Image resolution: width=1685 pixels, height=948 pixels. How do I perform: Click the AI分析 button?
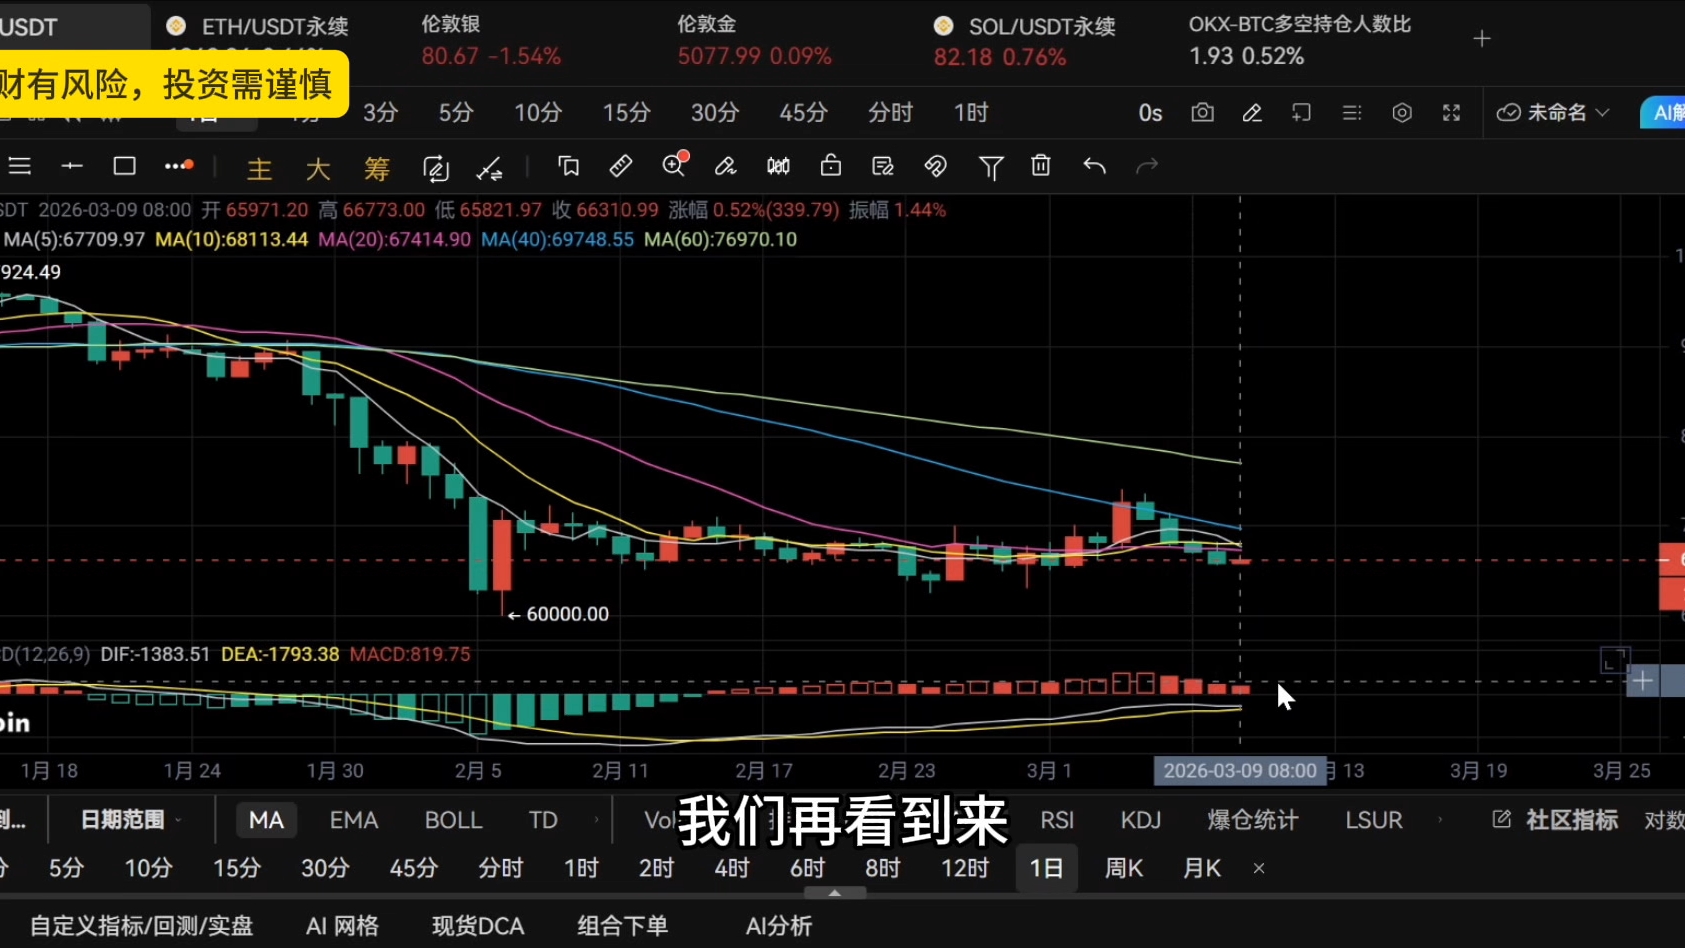pos(778,925)
